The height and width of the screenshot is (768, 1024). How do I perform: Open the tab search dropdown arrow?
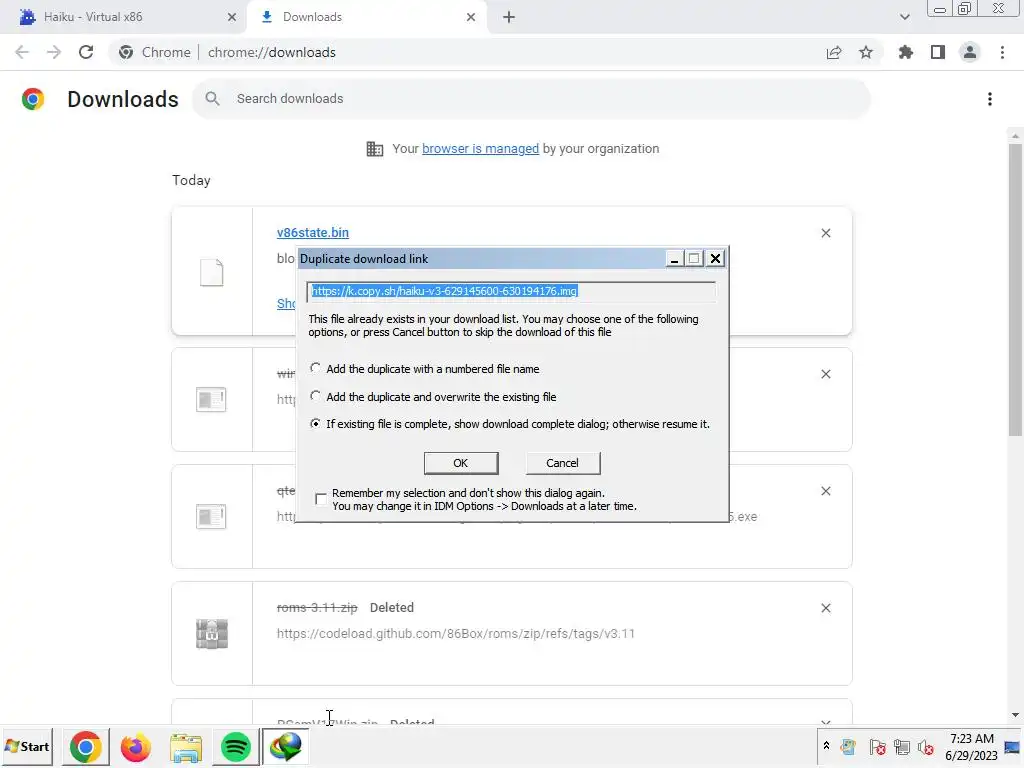point(904,17)
